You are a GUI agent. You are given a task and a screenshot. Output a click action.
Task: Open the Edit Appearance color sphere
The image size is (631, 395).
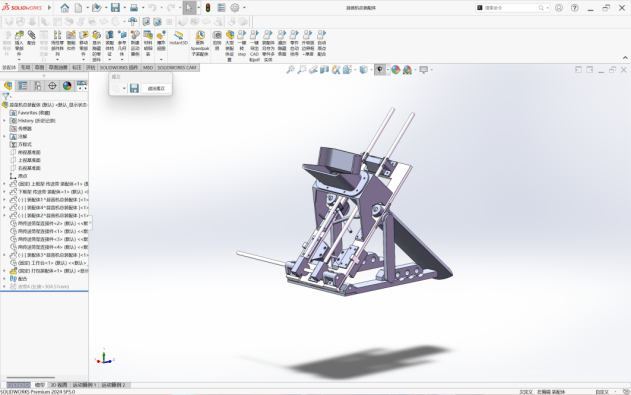(x=396, y=70)
